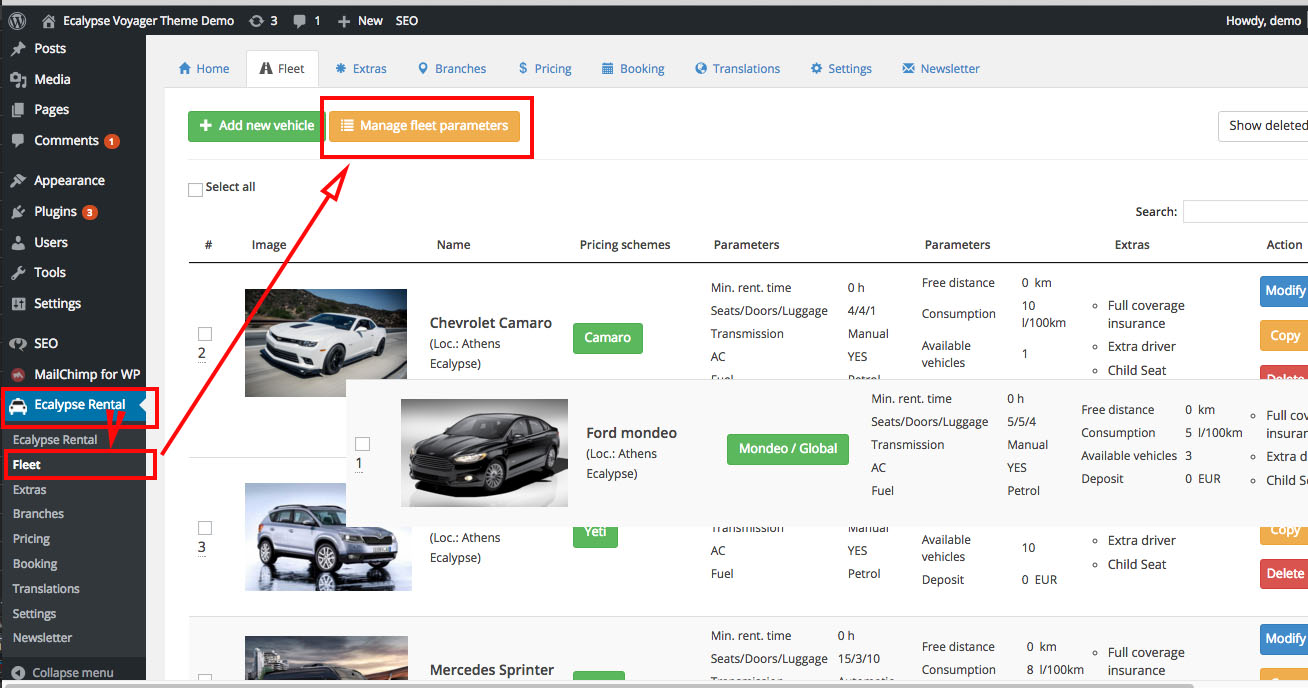This screenshot has width=1308, height=688.
Task: Open the Branches submenu item
Action: click(x=38, y=514)
